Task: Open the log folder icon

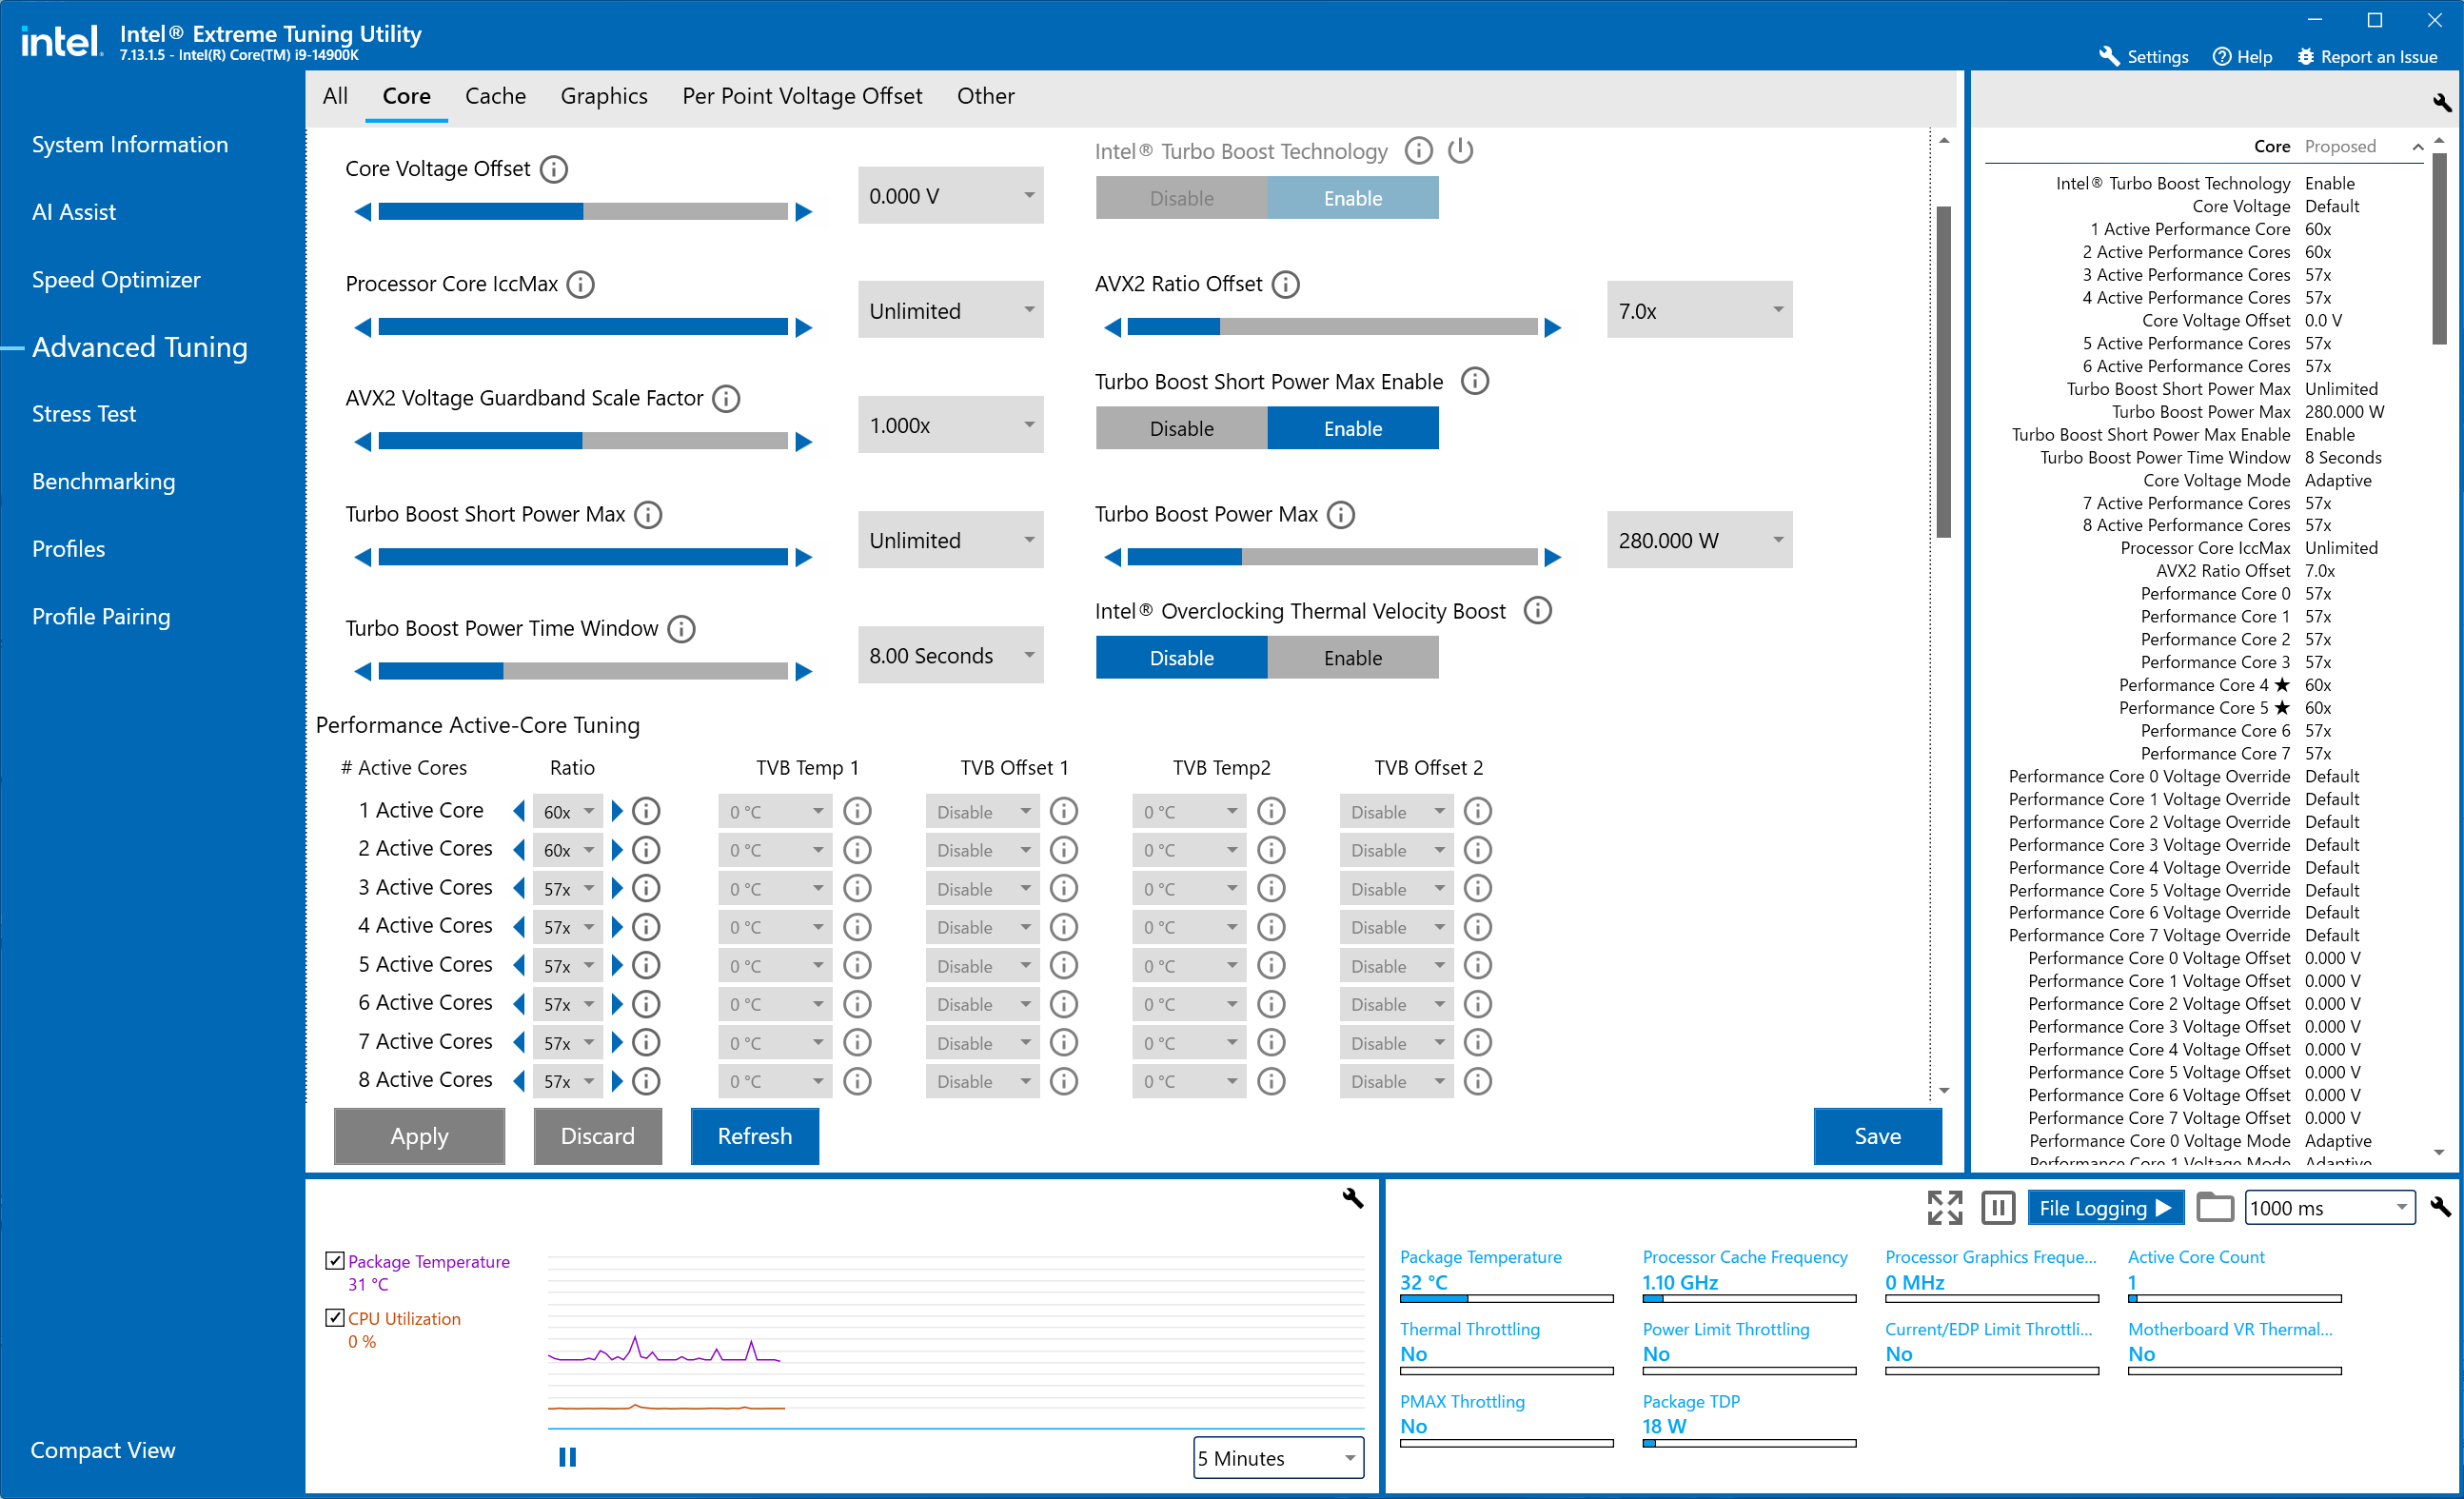Action: 2214,1207
